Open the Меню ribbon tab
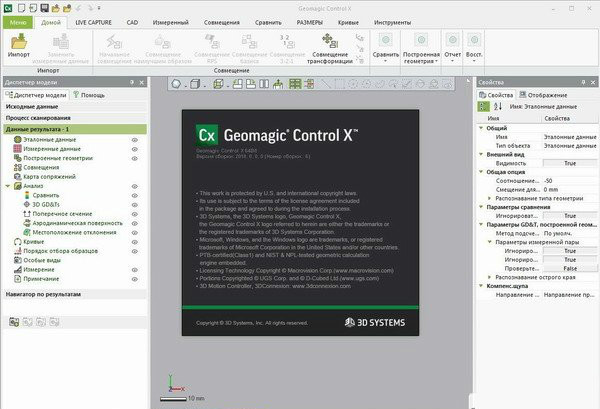Viewport: 600px width, 409px height. (18, 22)
